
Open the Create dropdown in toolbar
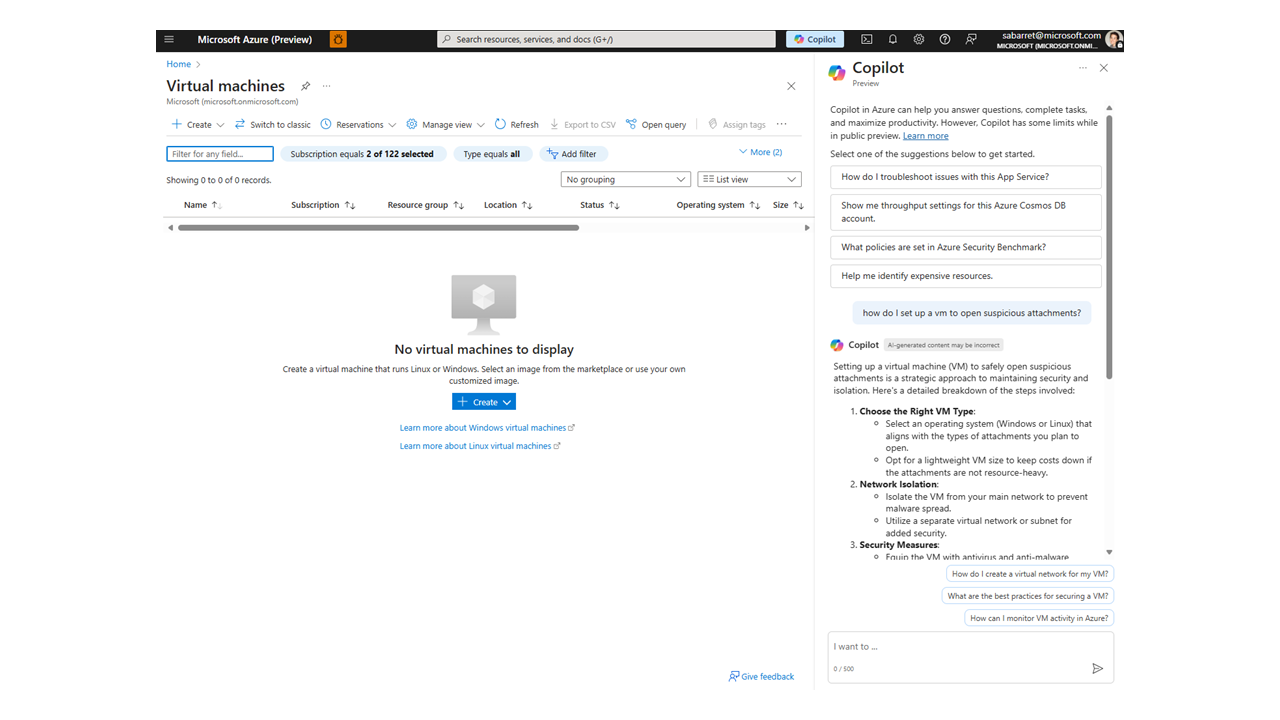[x=198, y=124]
